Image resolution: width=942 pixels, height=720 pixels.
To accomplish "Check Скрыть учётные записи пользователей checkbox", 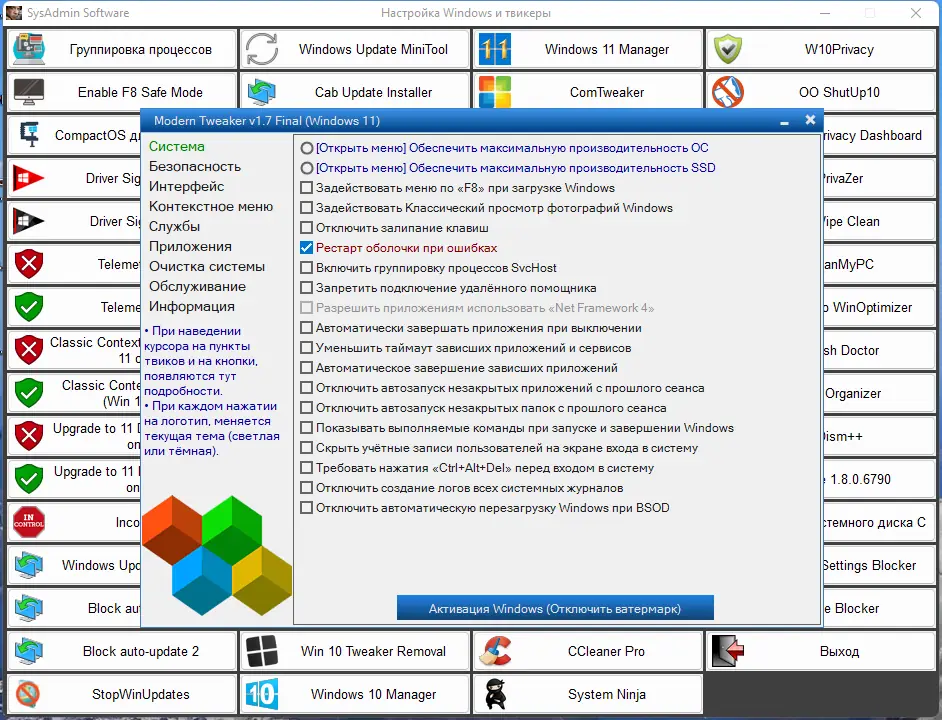I will click(x=306, y=448).
